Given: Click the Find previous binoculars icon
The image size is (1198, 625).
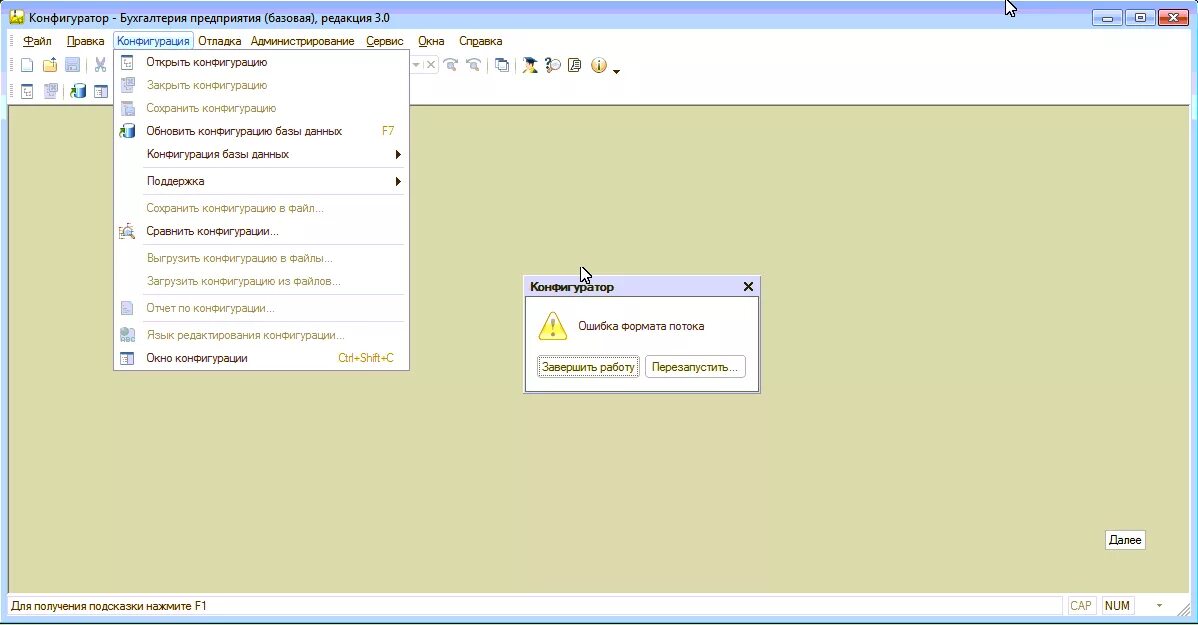Looking at the screenshot, I should click(474, 66).
